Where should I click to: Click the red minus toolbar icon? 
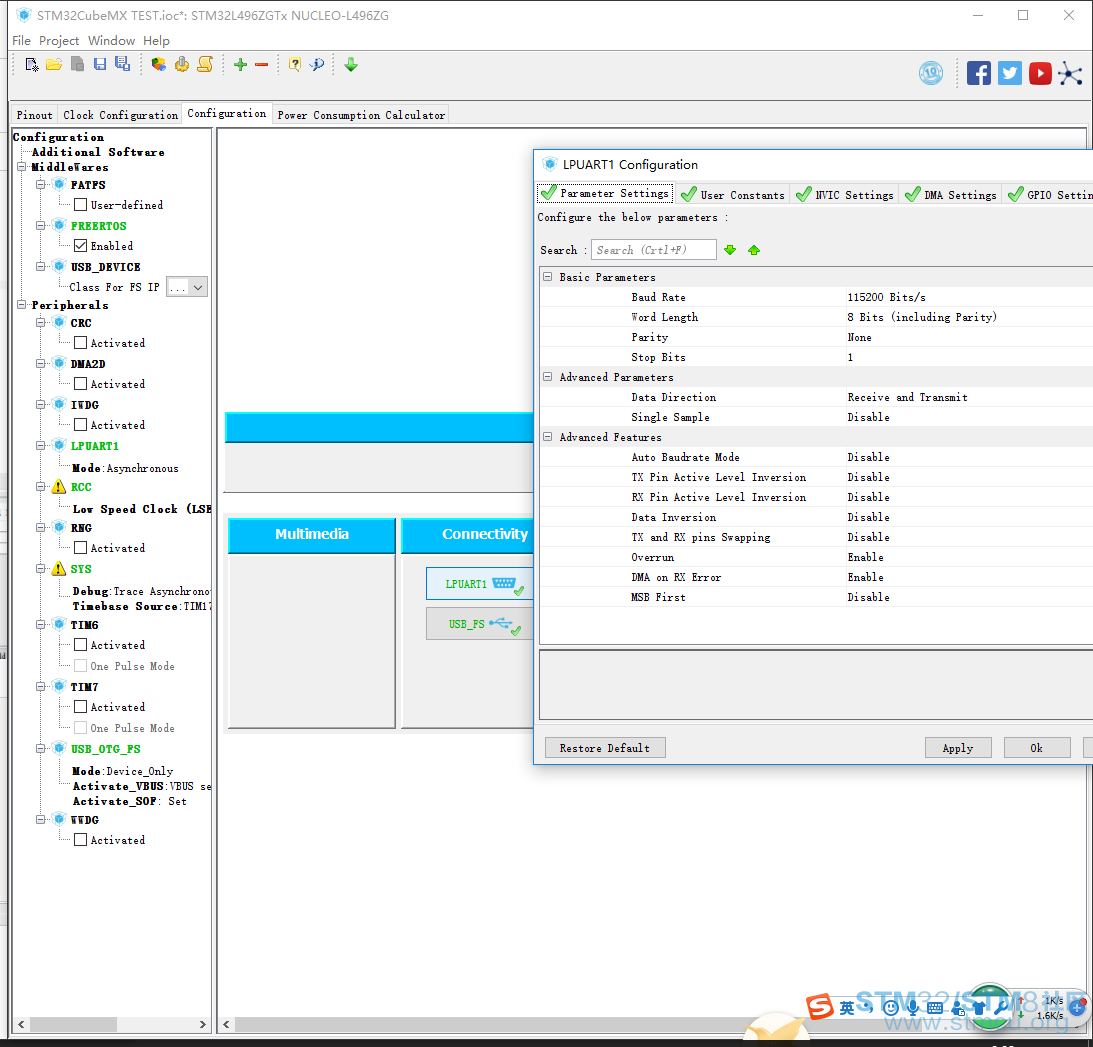(261, 65)
